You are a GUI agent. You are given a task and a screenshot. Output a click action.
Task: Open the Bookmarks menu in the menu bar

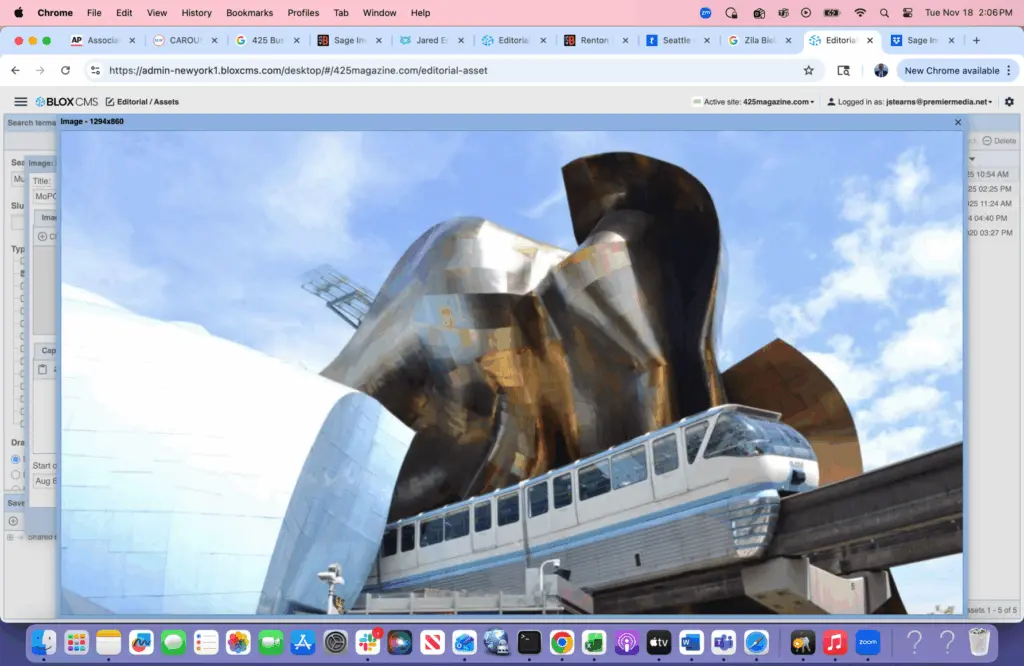249,13
